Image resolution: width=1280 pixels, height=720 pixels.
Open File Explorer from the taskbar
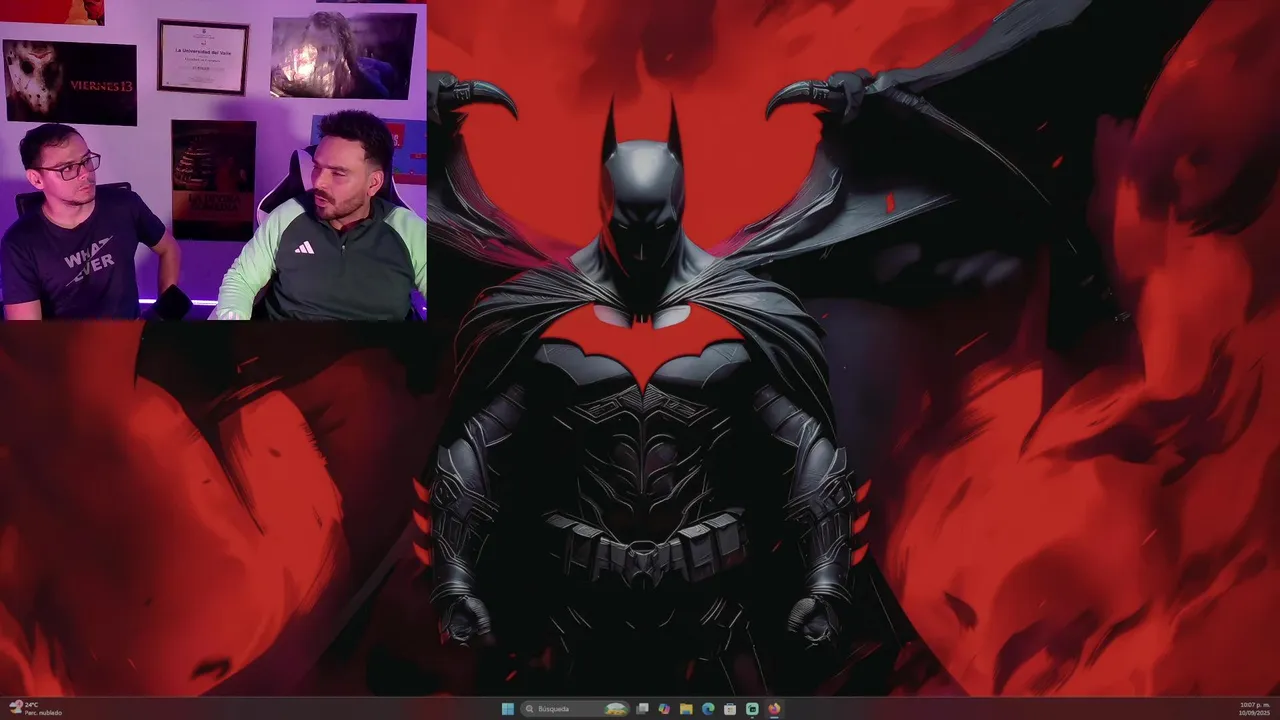tap(686, 709)
